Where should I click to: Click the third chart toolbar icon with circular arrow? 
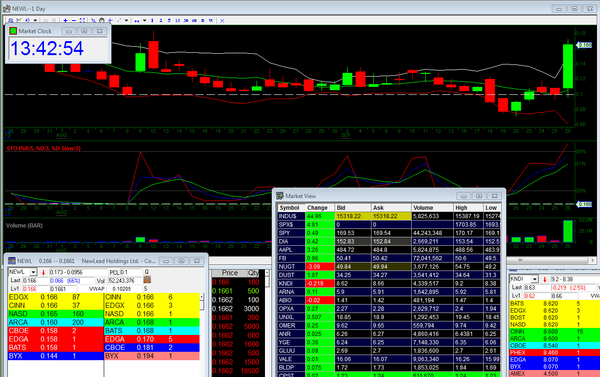pos(27,20)
